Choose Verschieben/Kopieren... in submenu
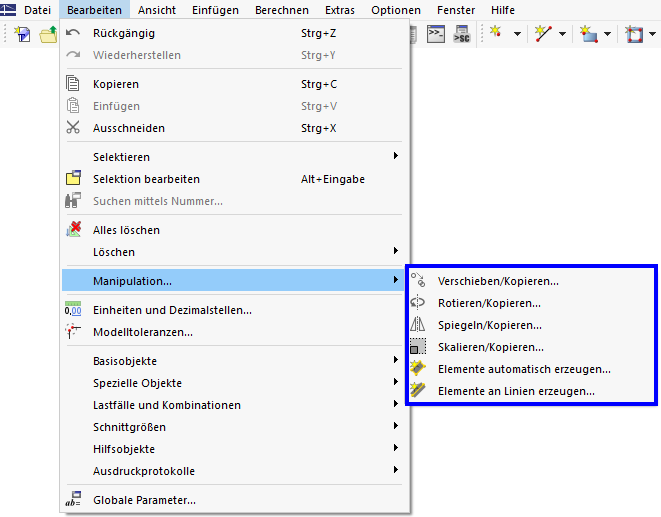Screen dimensions: 661x517 pos(531,281)
